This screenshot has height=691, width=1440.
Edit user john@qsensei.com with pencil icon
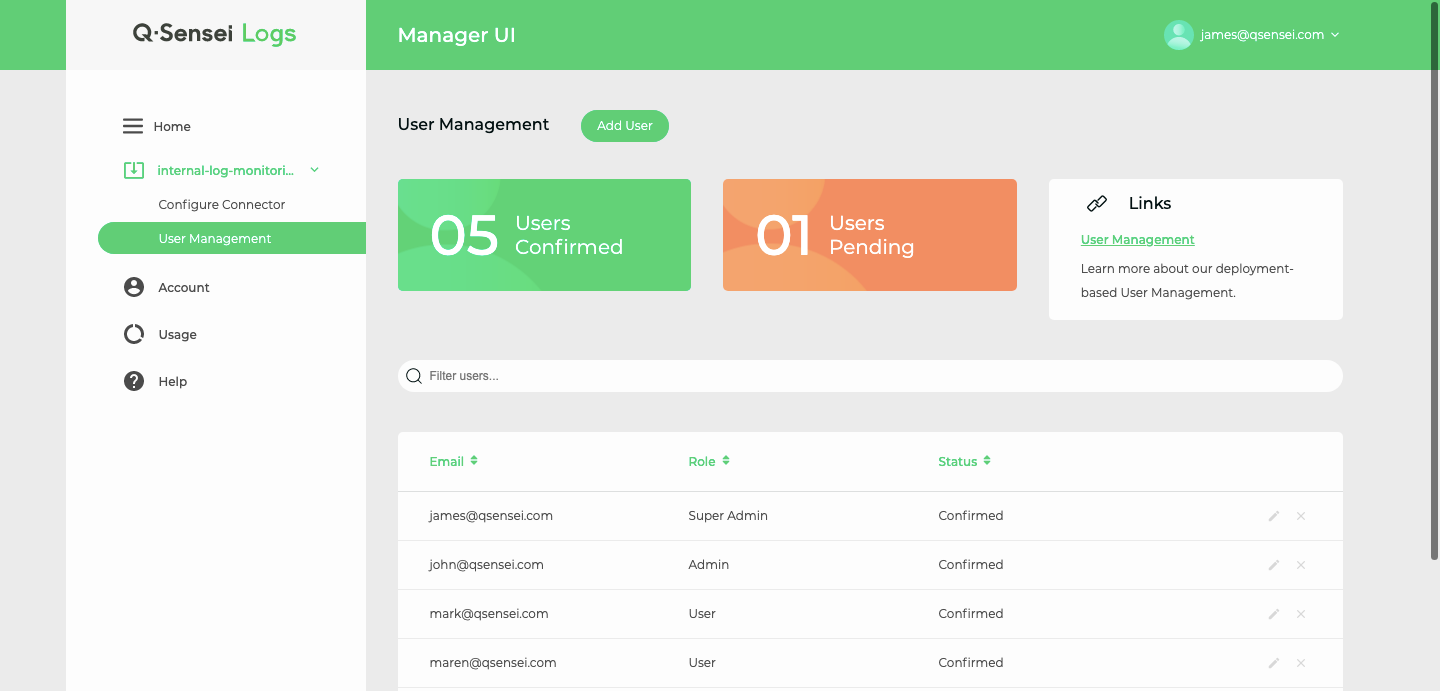tap(1274, 565)
